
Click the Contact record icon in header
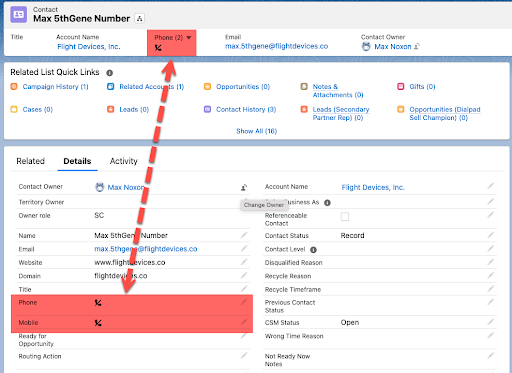point(18,14)
